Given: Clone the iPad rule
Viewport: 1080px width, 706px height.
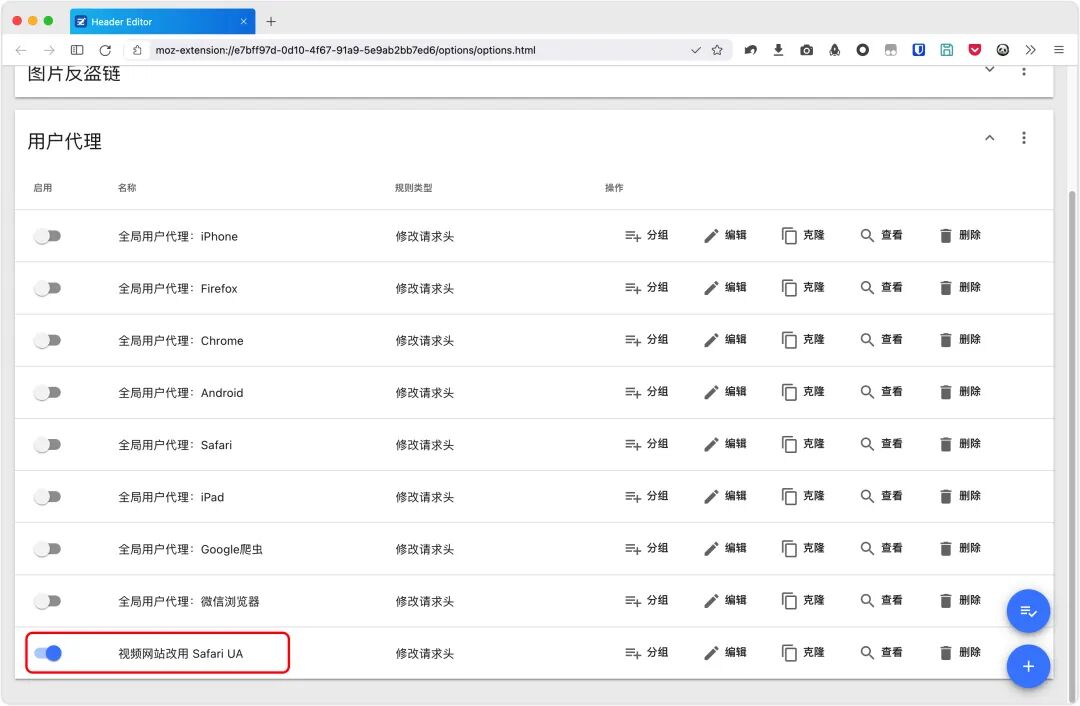Looking at the screenshot, I should click(803, 496).
